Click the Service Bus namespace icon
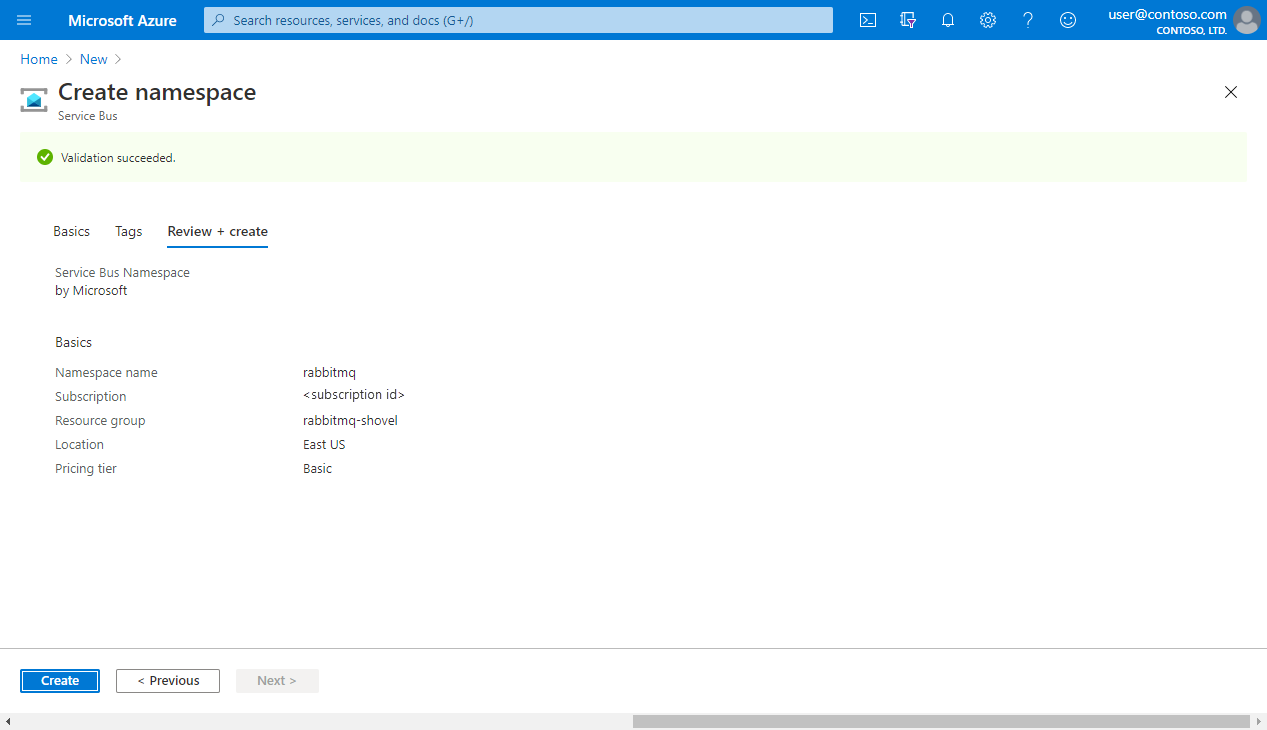 pyautogui.click(x=33, y=99)
